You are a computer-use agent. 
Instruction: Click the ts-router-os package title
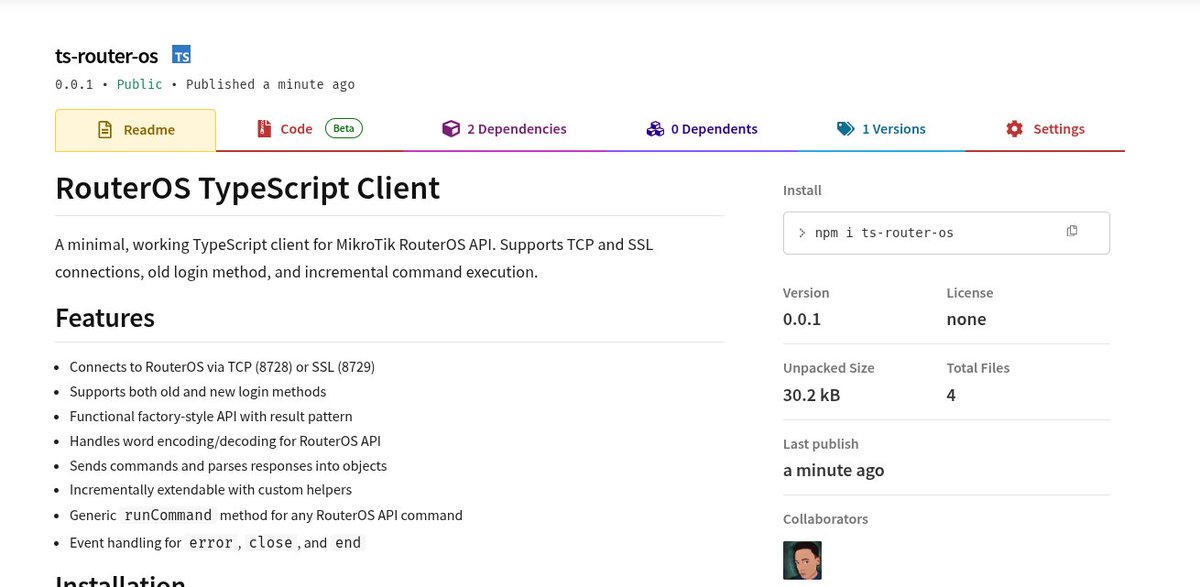tap(107, 55)
